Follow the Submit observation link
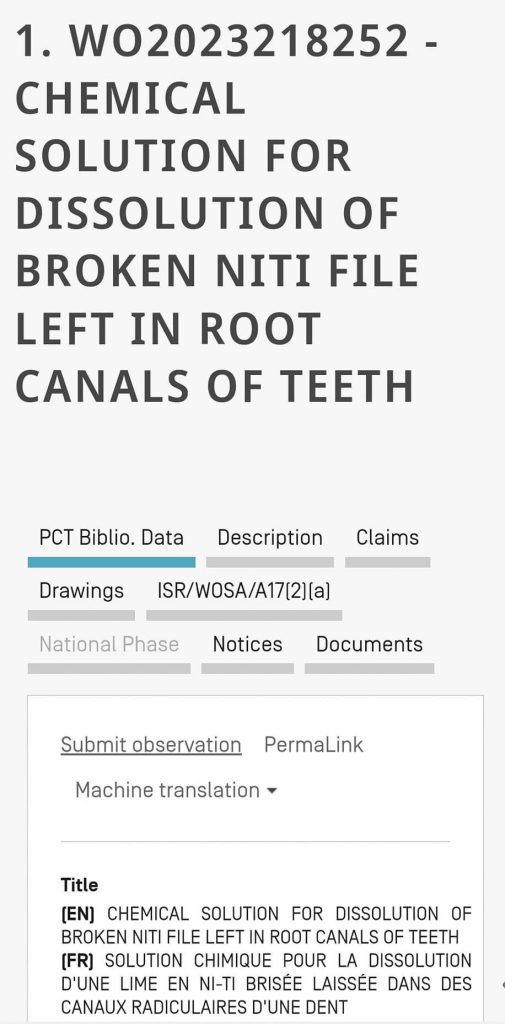The height and width of the screenshot is (1024, 505). (x=151, y=744)
